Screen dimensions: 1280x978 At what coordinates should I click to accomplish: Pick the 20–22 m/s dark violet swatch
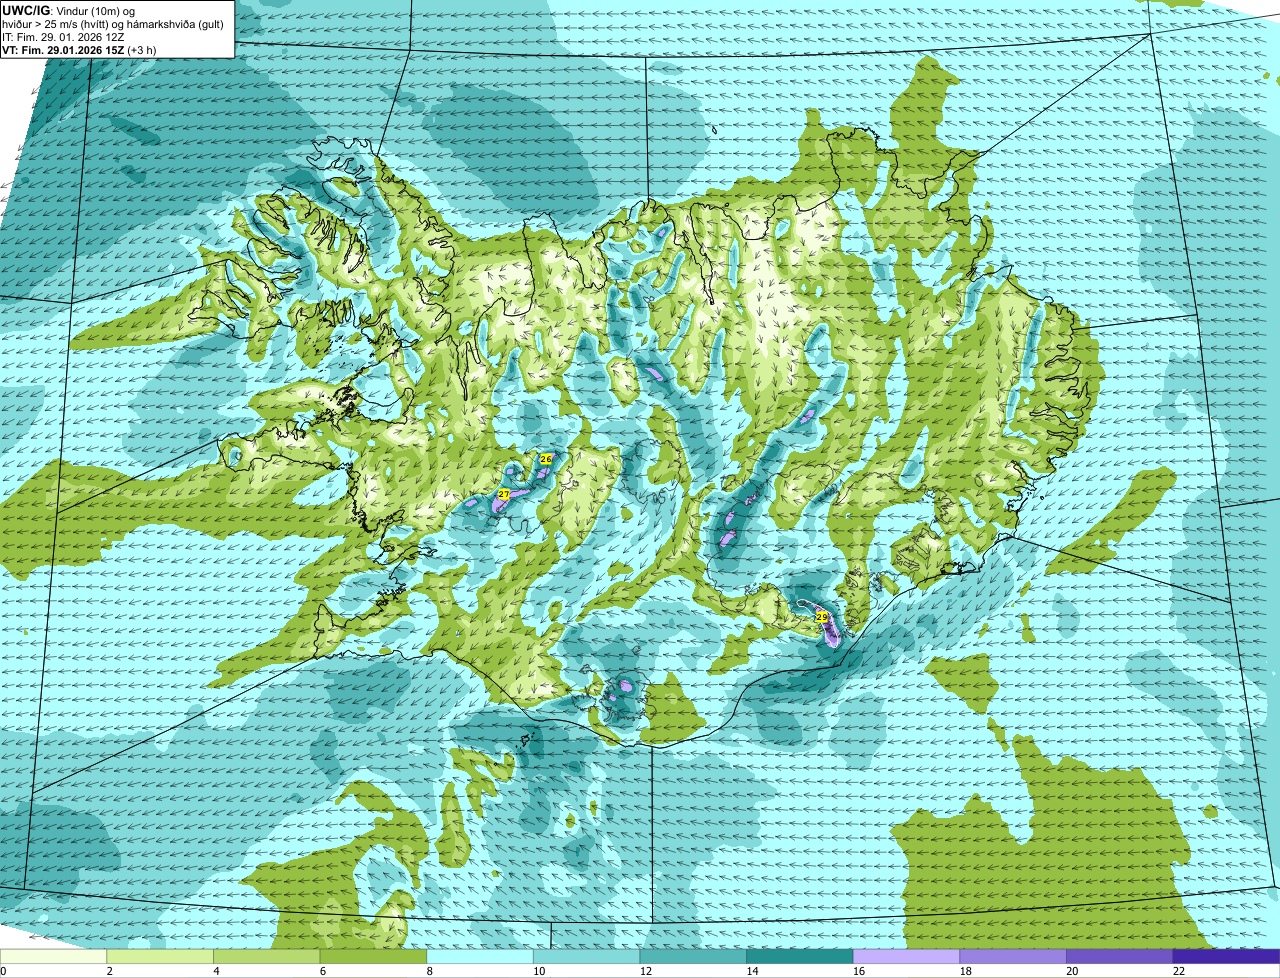(x=1120, y=957)
